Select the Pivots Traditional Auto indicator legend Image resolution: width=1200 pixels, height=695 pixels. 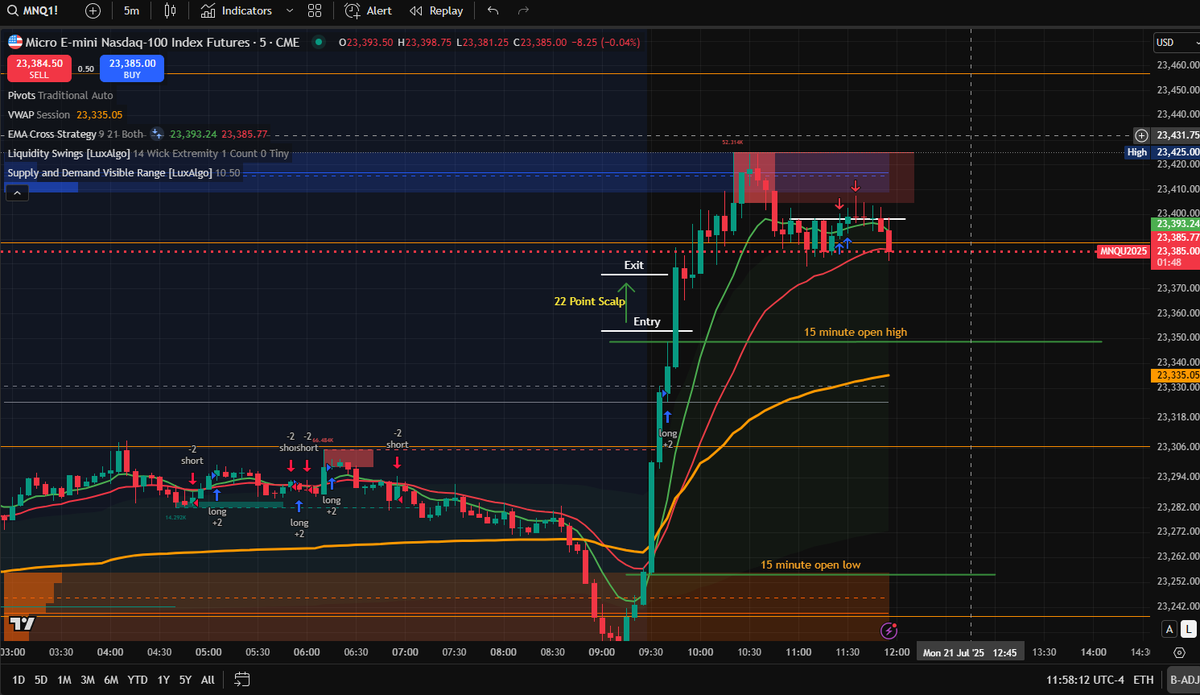[62, 95]
